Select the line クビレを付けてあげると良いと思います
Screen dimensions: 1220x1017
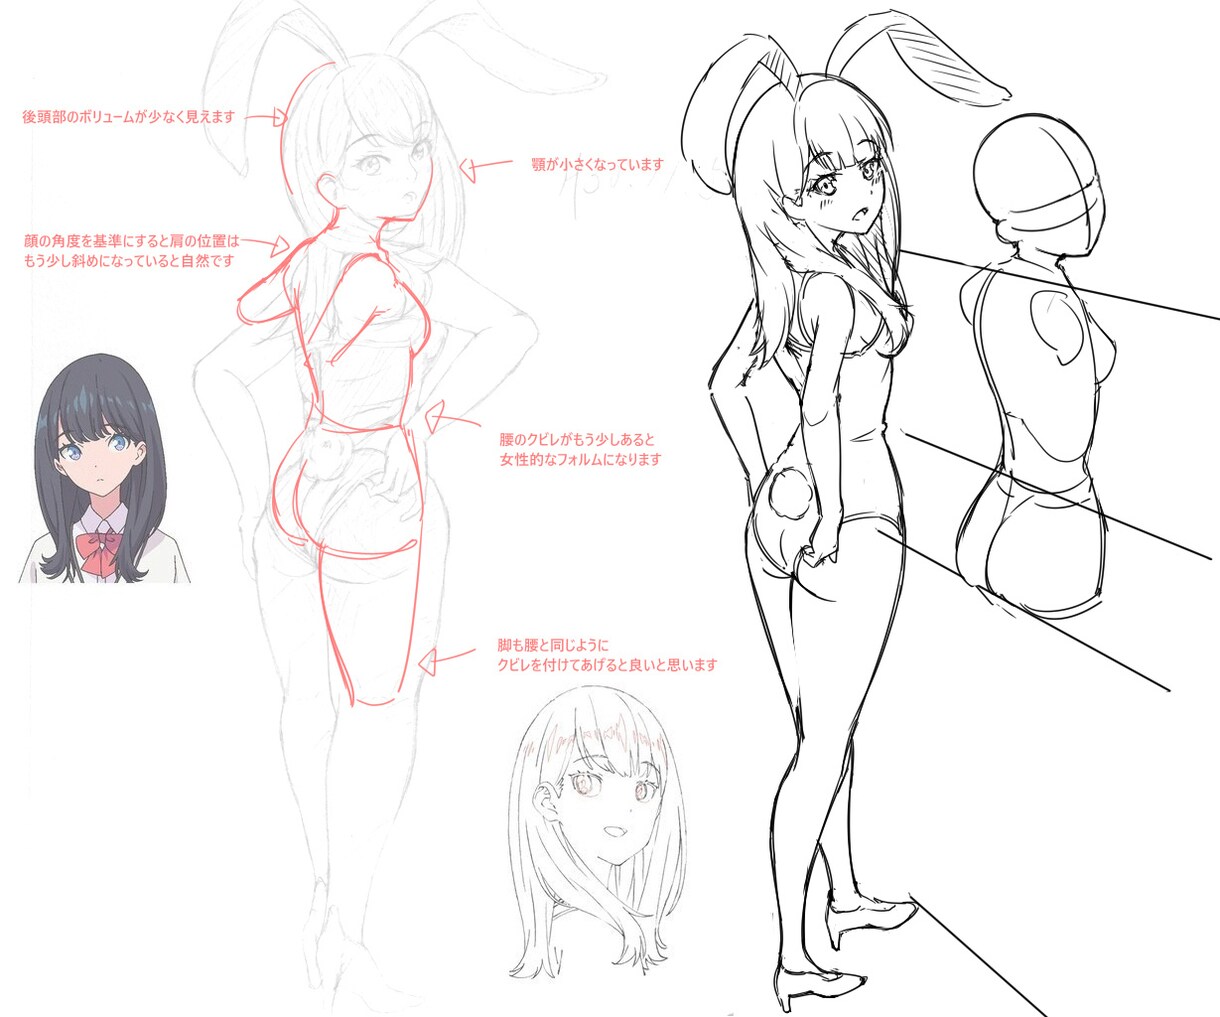tap(607, 665)
